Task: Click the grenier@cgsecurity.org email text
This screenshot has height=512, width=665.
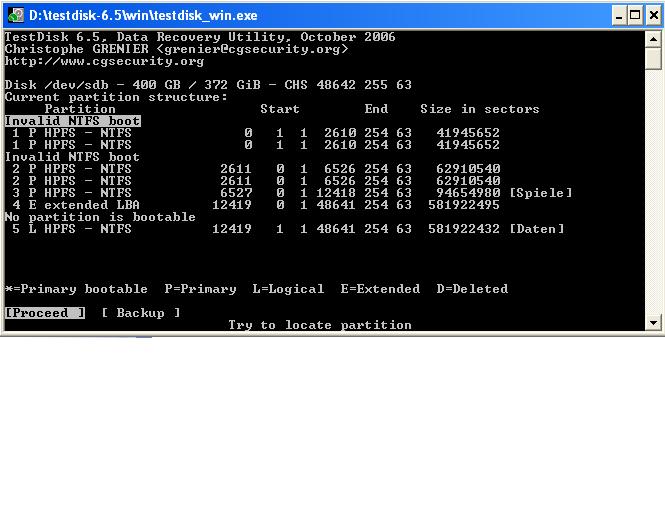Action: coord(252,49)
